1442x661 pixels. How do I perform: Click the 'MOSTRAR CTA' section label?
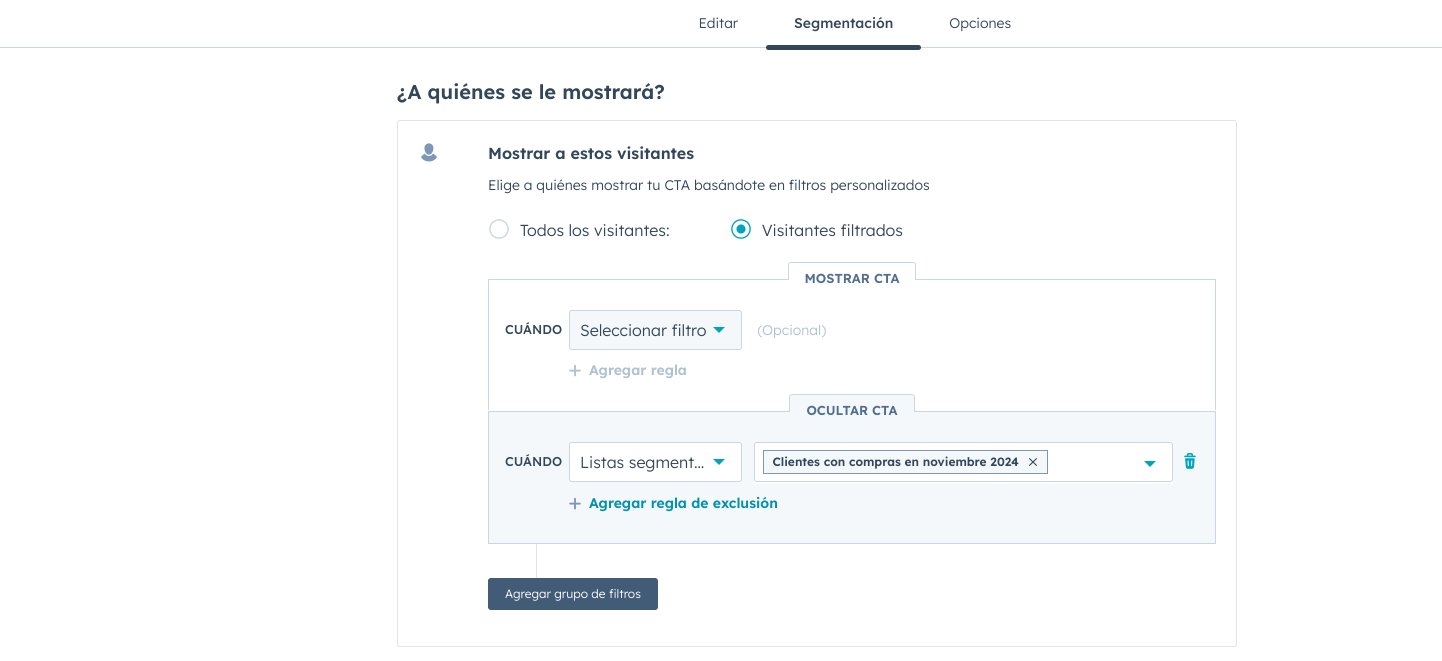click(x=852, y=279)
